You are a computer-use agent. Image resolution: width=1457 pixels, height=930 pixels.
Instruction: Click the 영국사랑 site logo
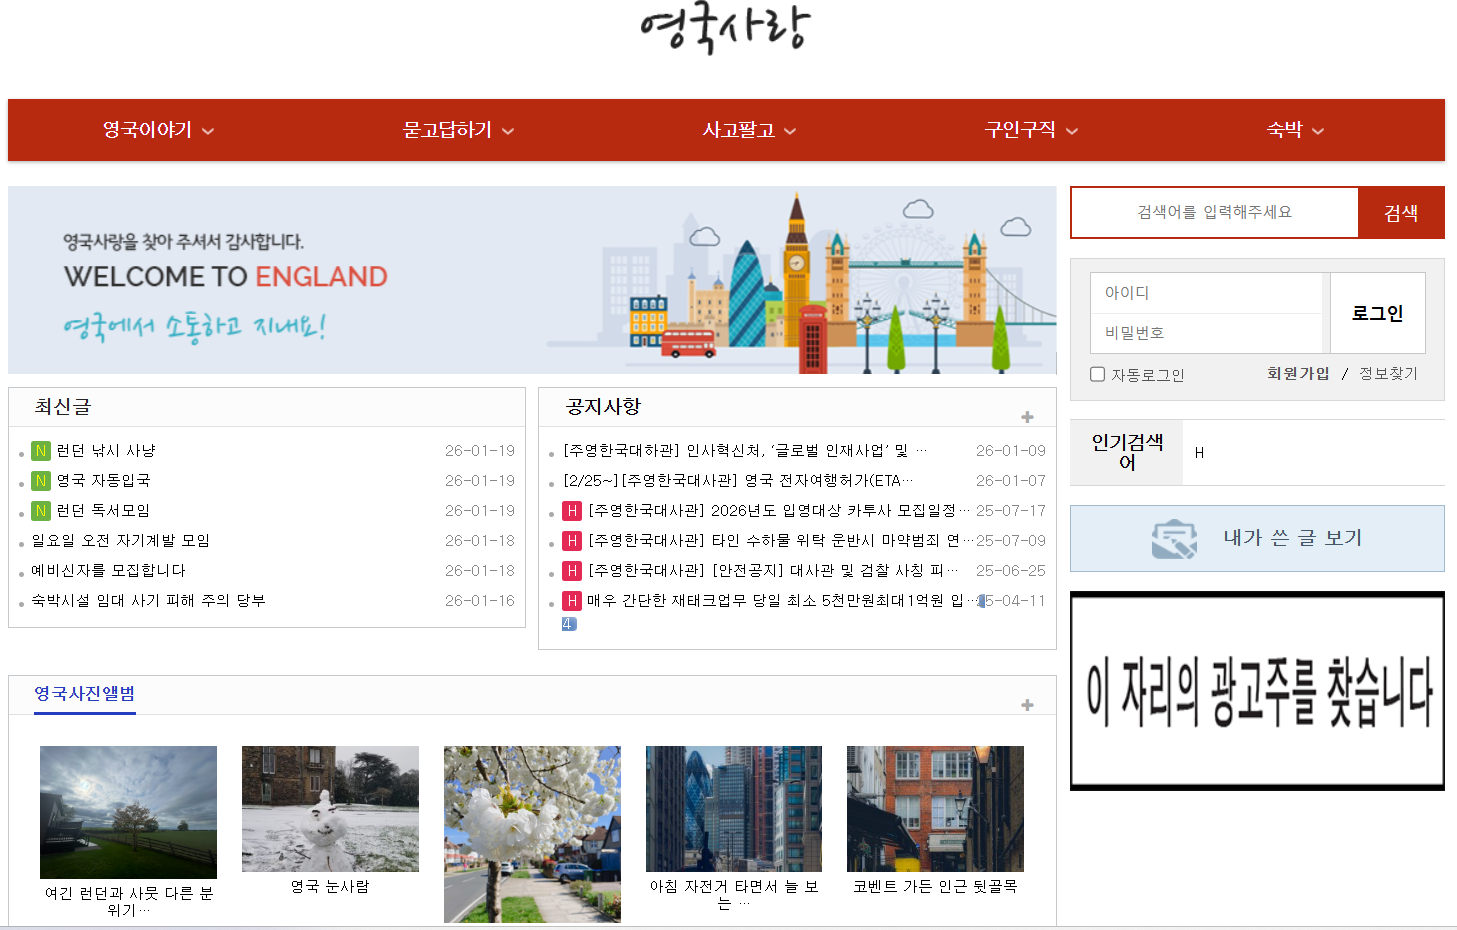(725, 30)
